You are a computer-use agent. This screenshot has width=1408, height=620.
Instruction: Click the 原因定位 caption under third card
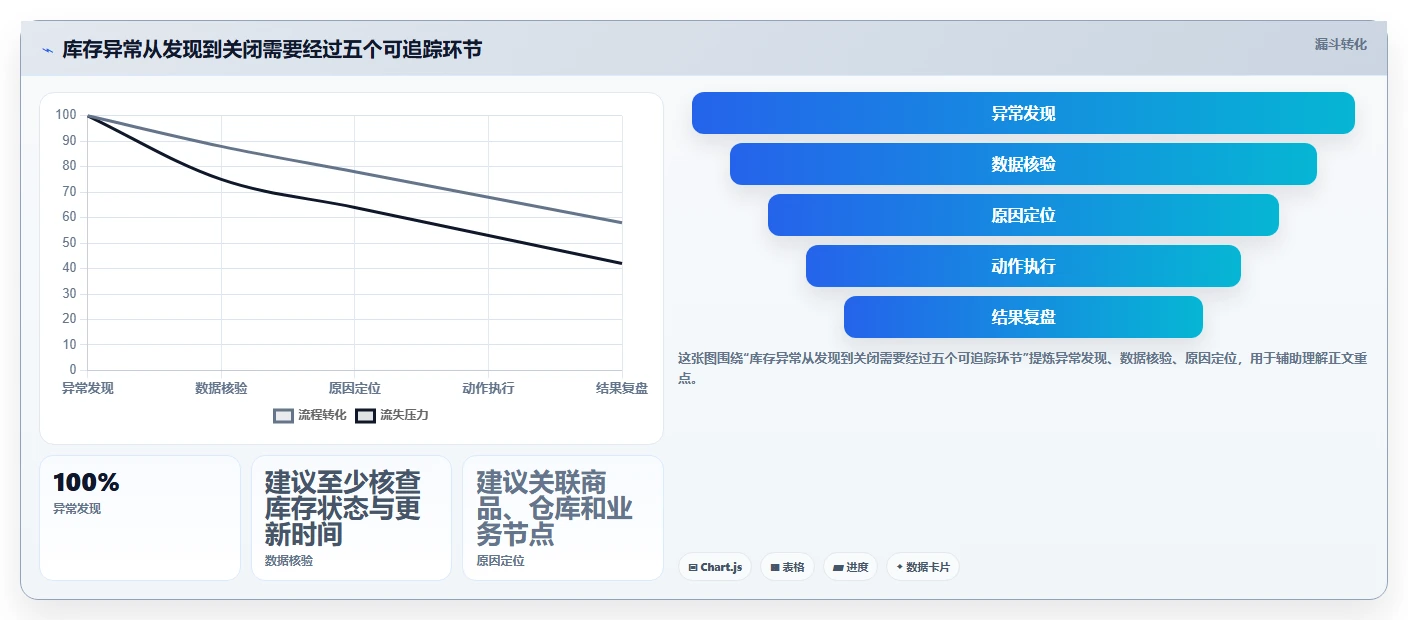point(500,561)
